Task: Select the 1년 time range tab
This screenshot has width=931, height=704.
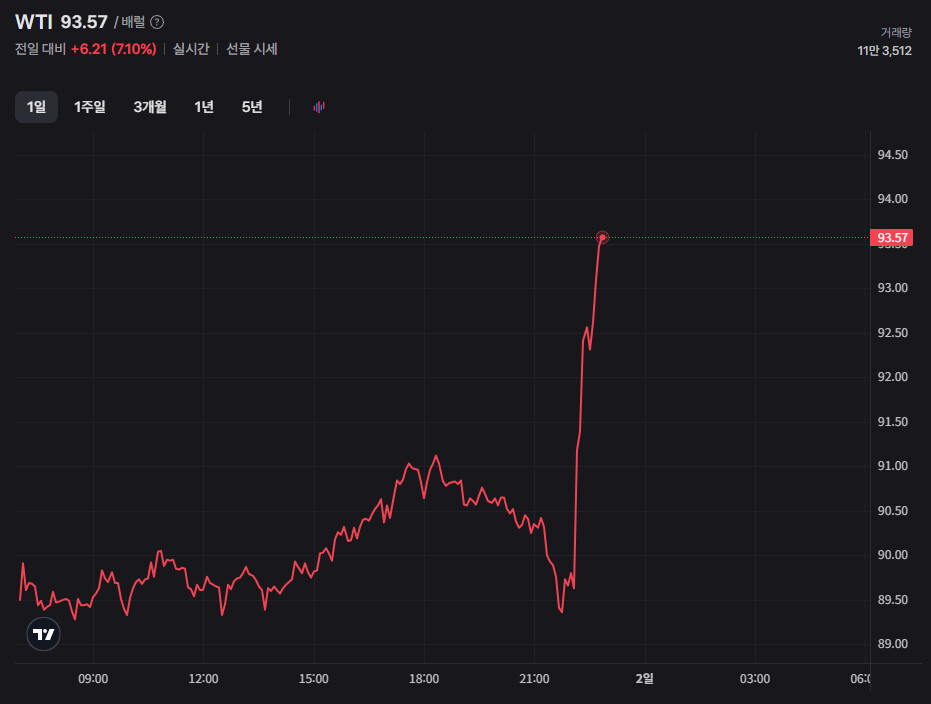Action: [x=204, y=107]
